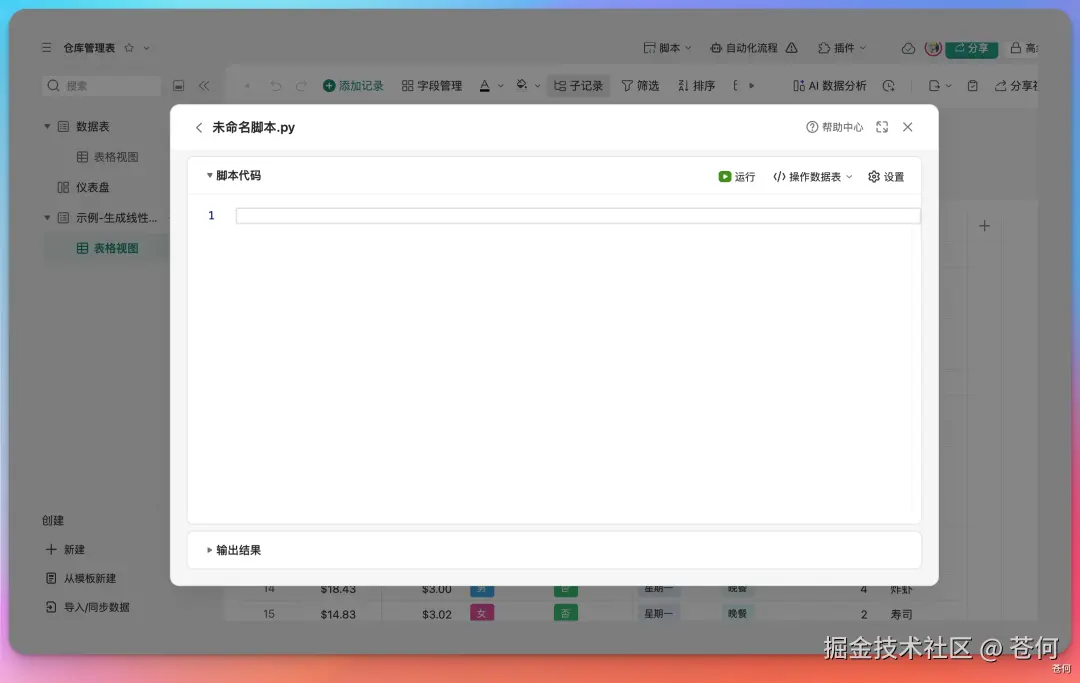
Task: Click the 未命名脚本.py title
Action: point(253,127)
